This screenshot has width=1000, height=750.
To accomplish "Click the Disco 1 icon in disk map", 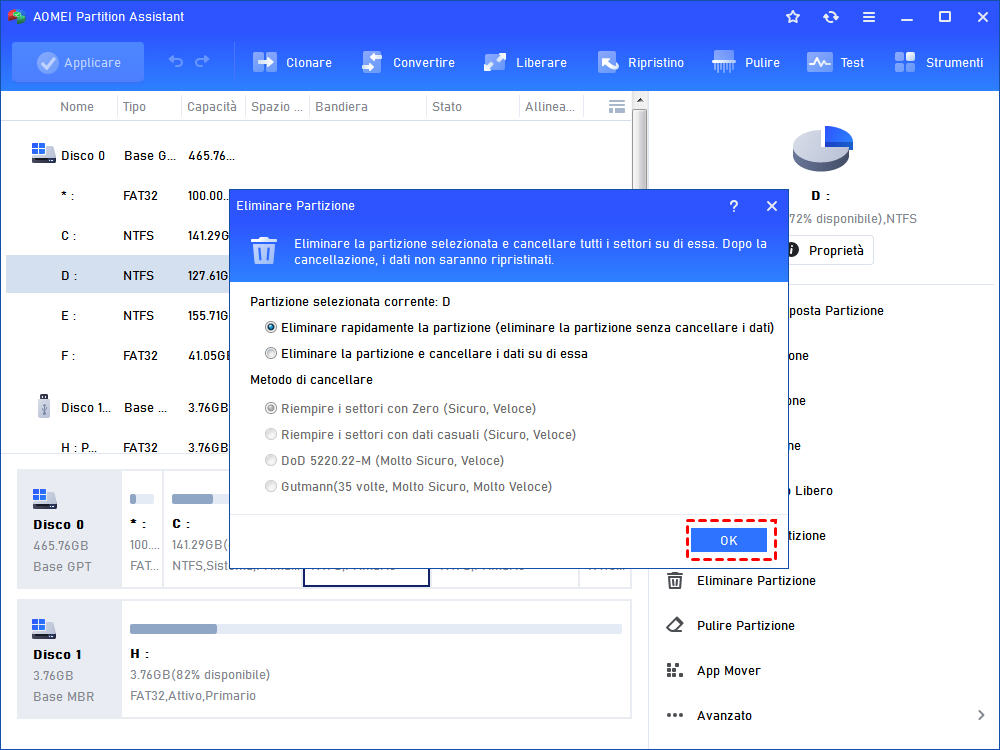I will 44,629.
